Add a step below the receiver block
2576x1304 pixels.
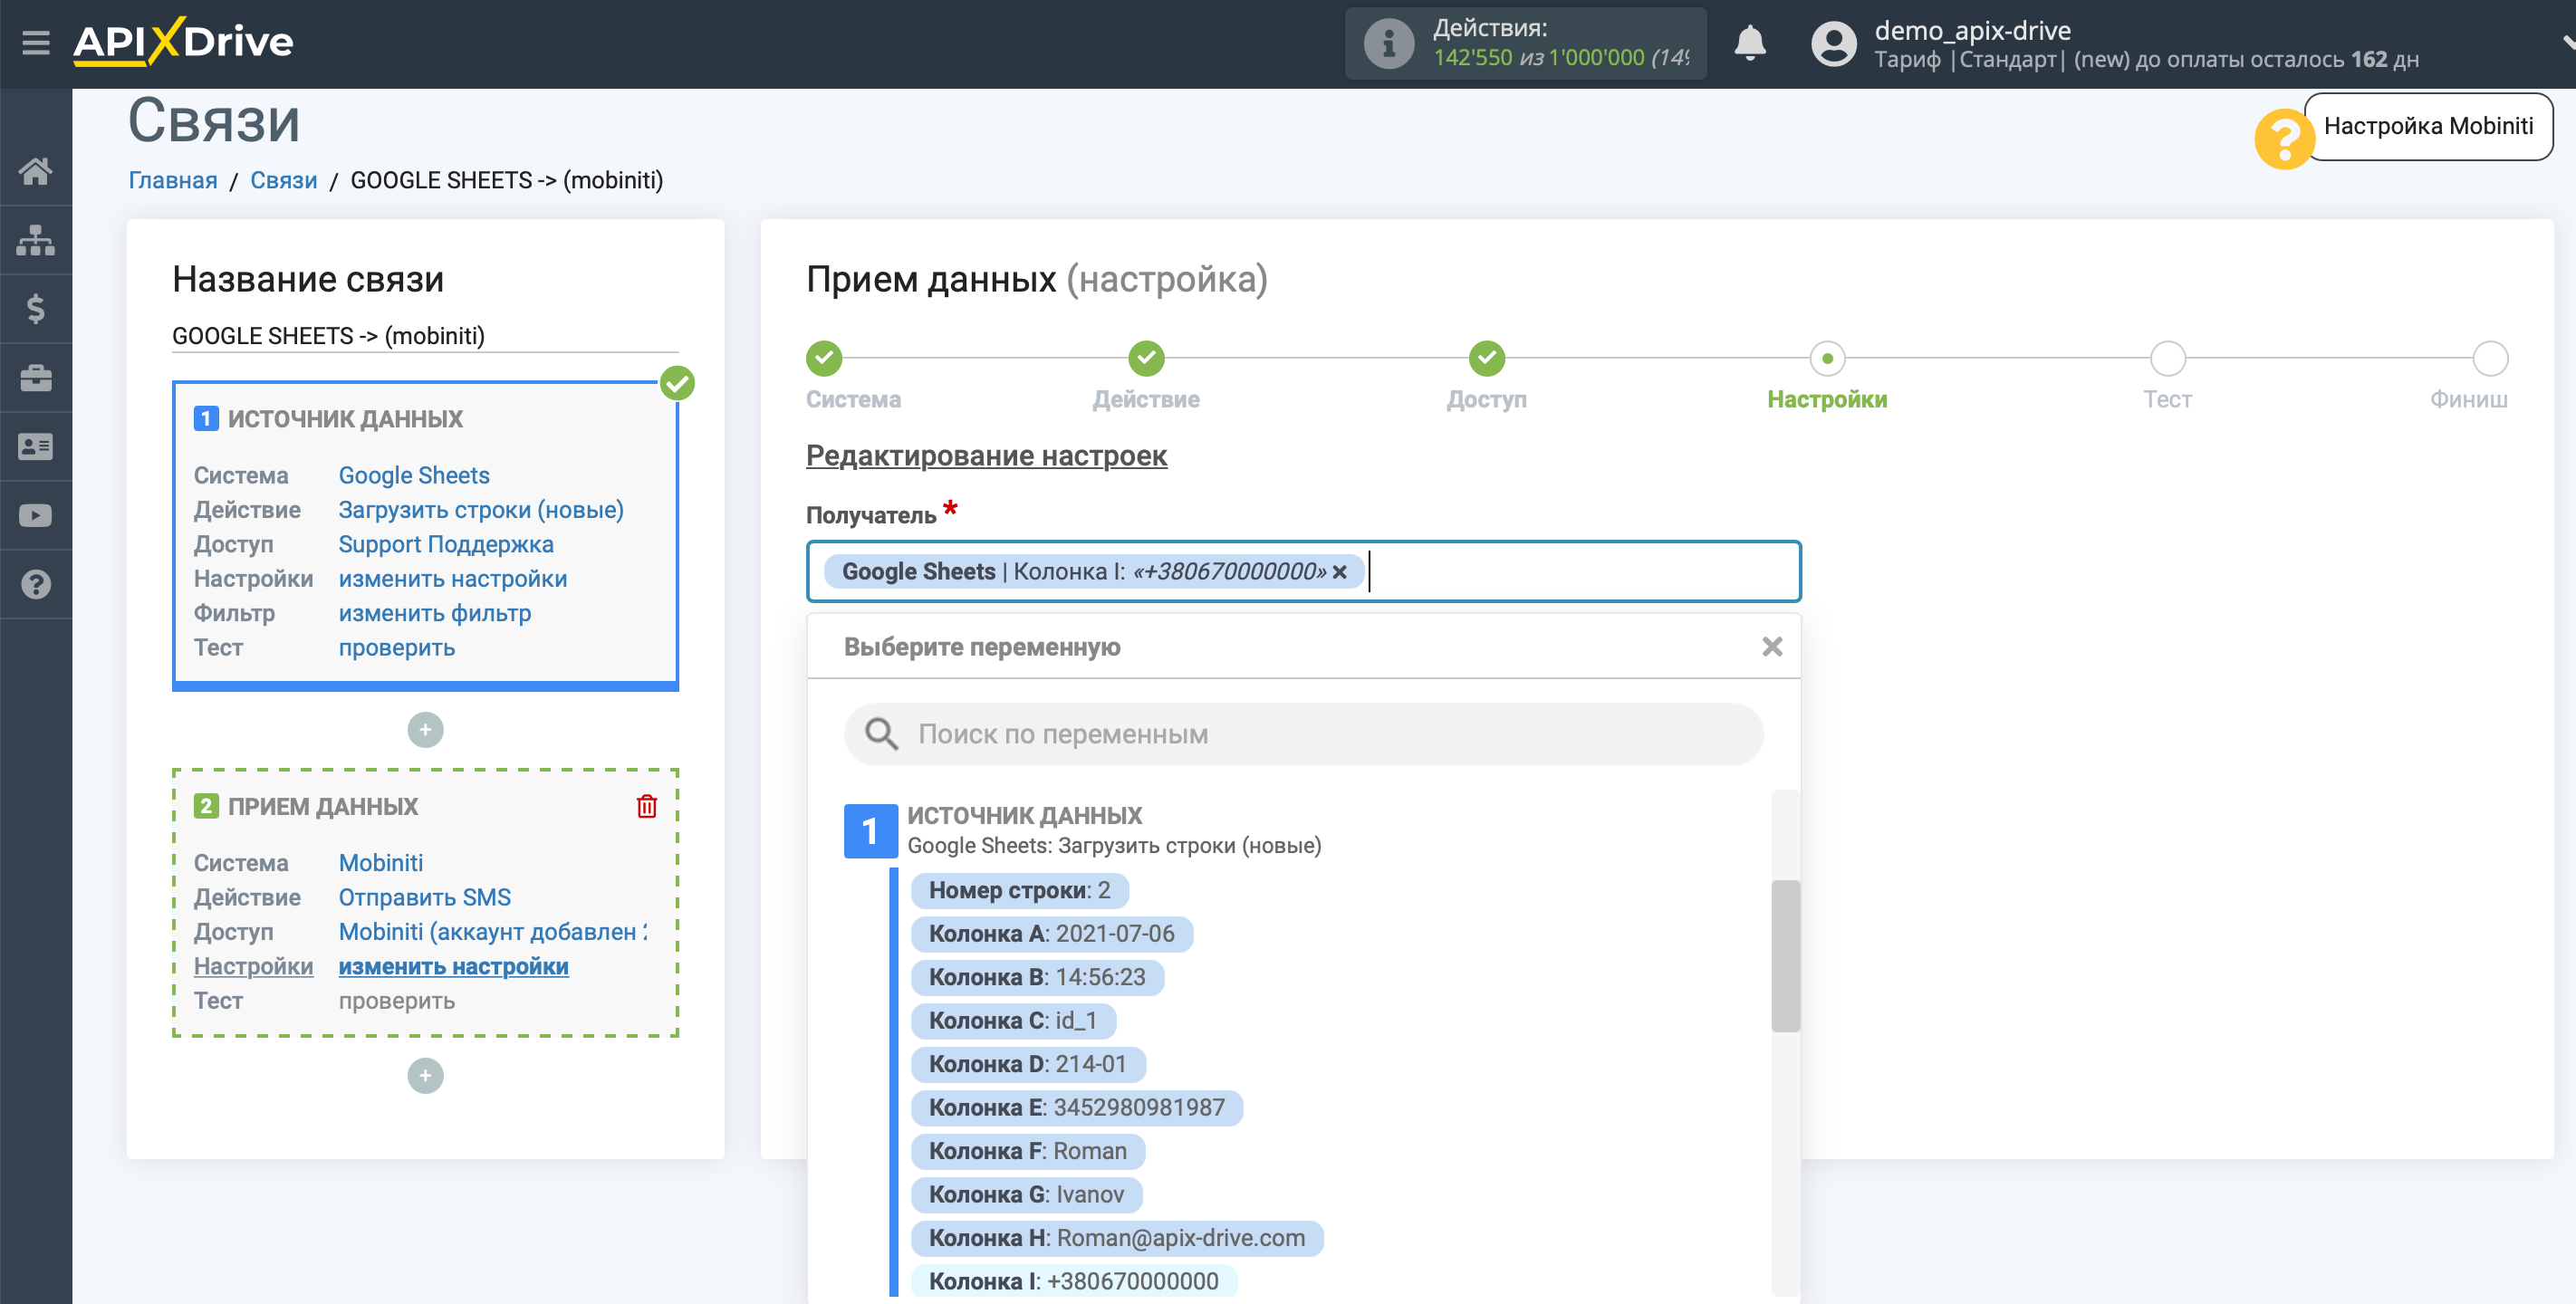(425, 1076)
